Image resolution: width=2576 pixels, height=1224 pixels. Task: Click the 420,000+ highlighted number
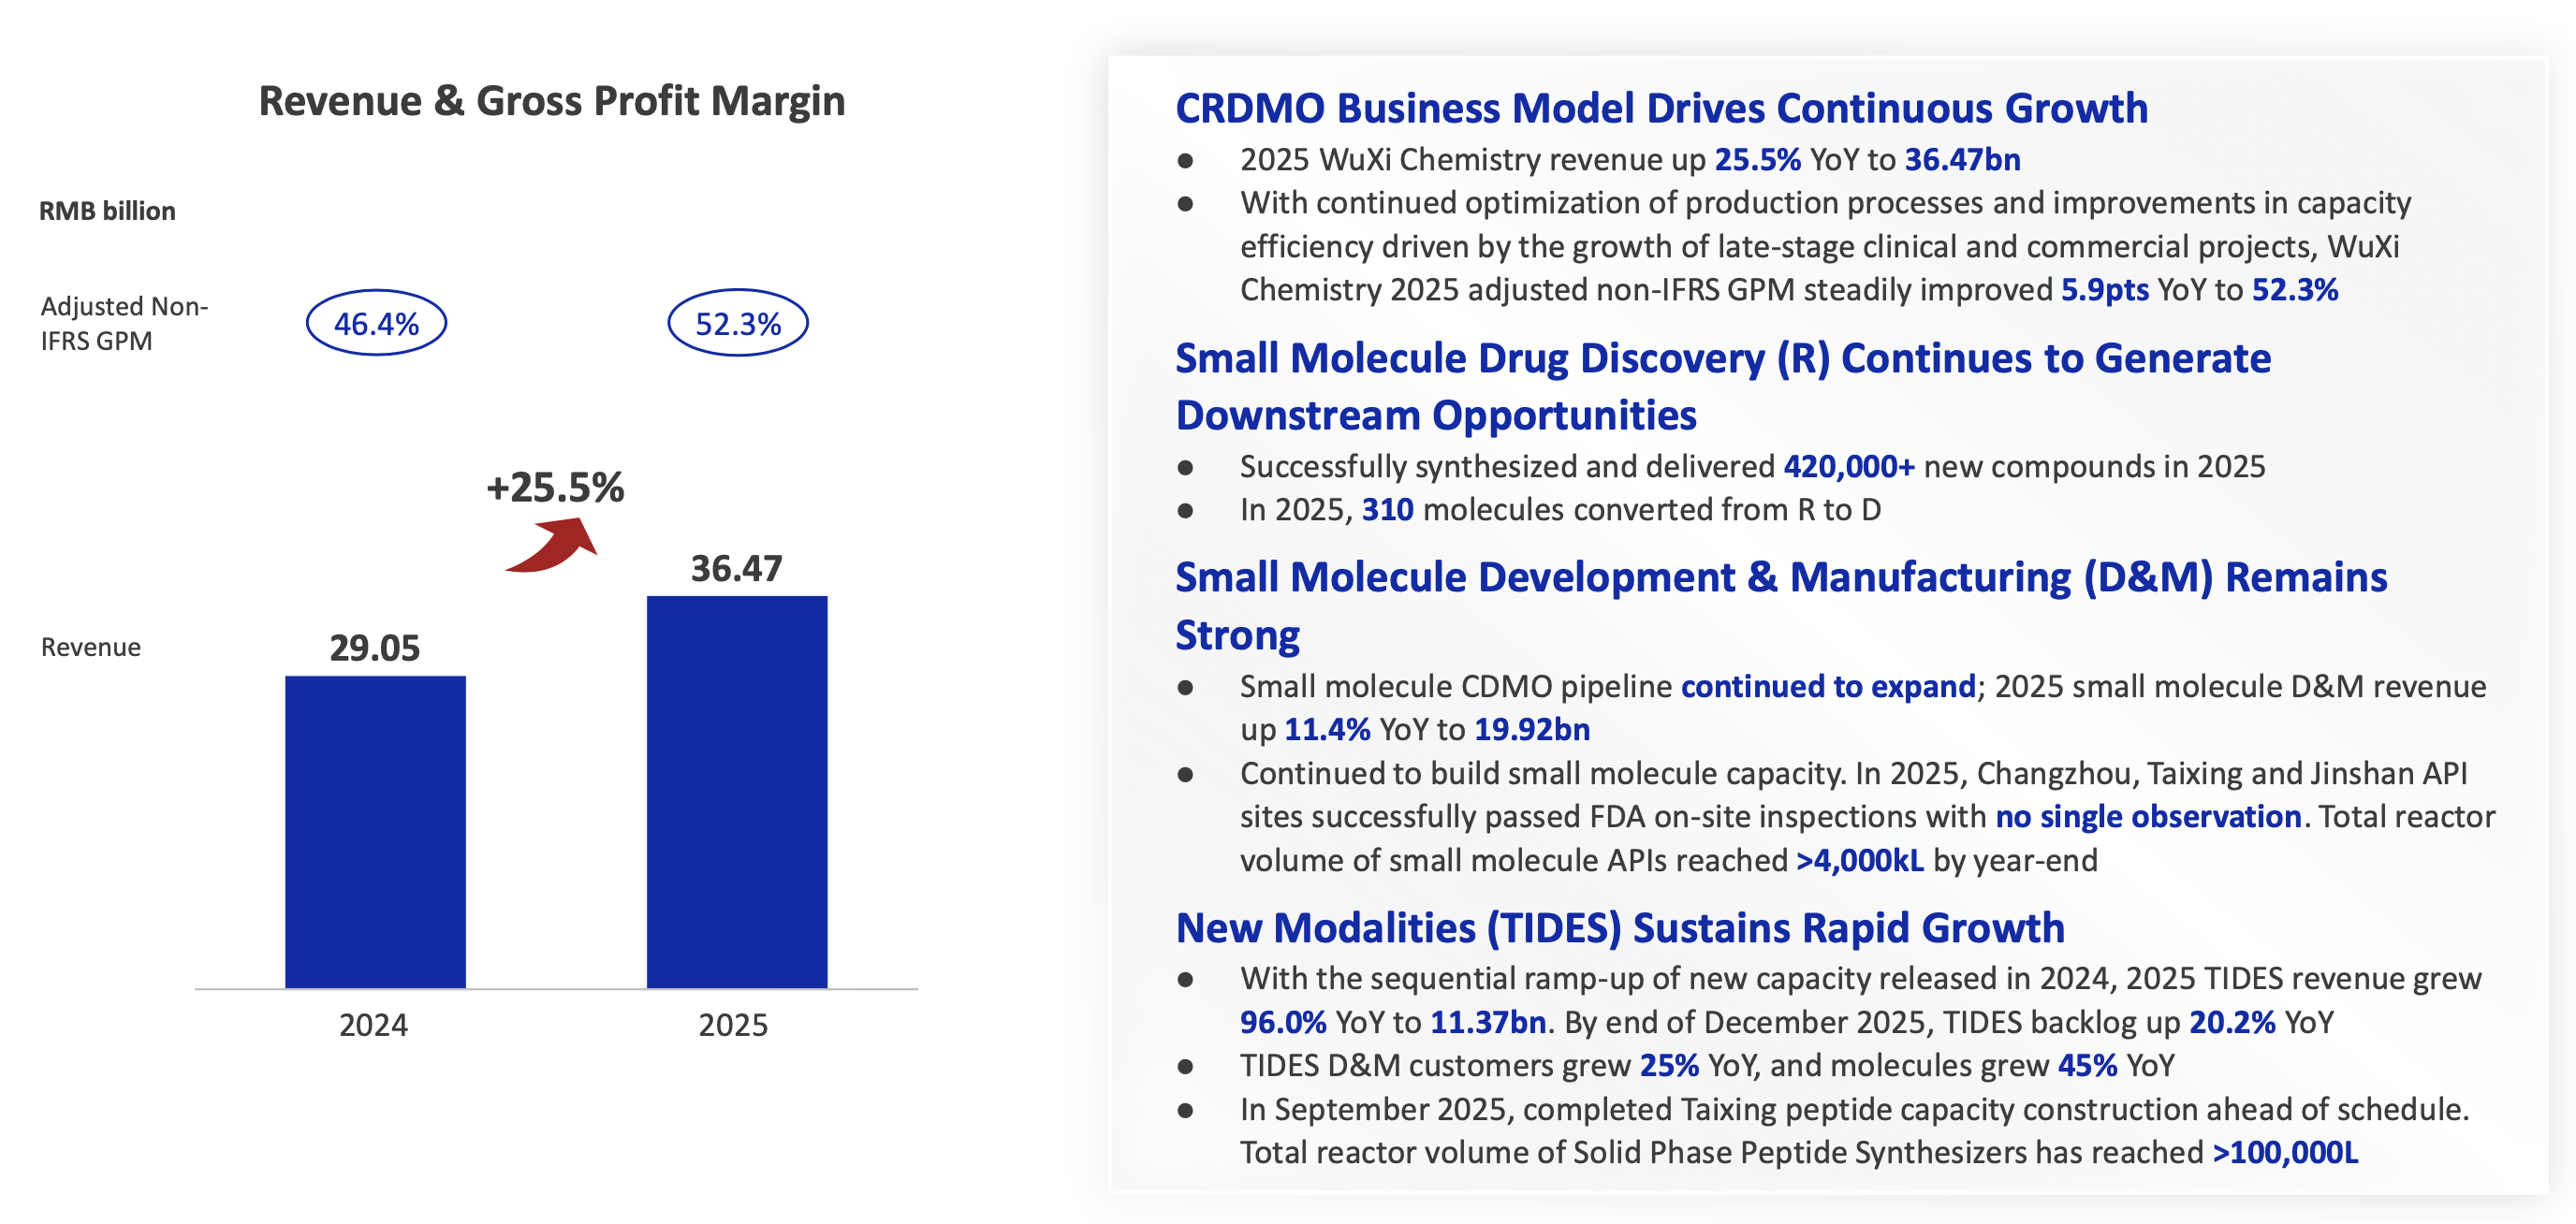click(x=1848, y=466)
